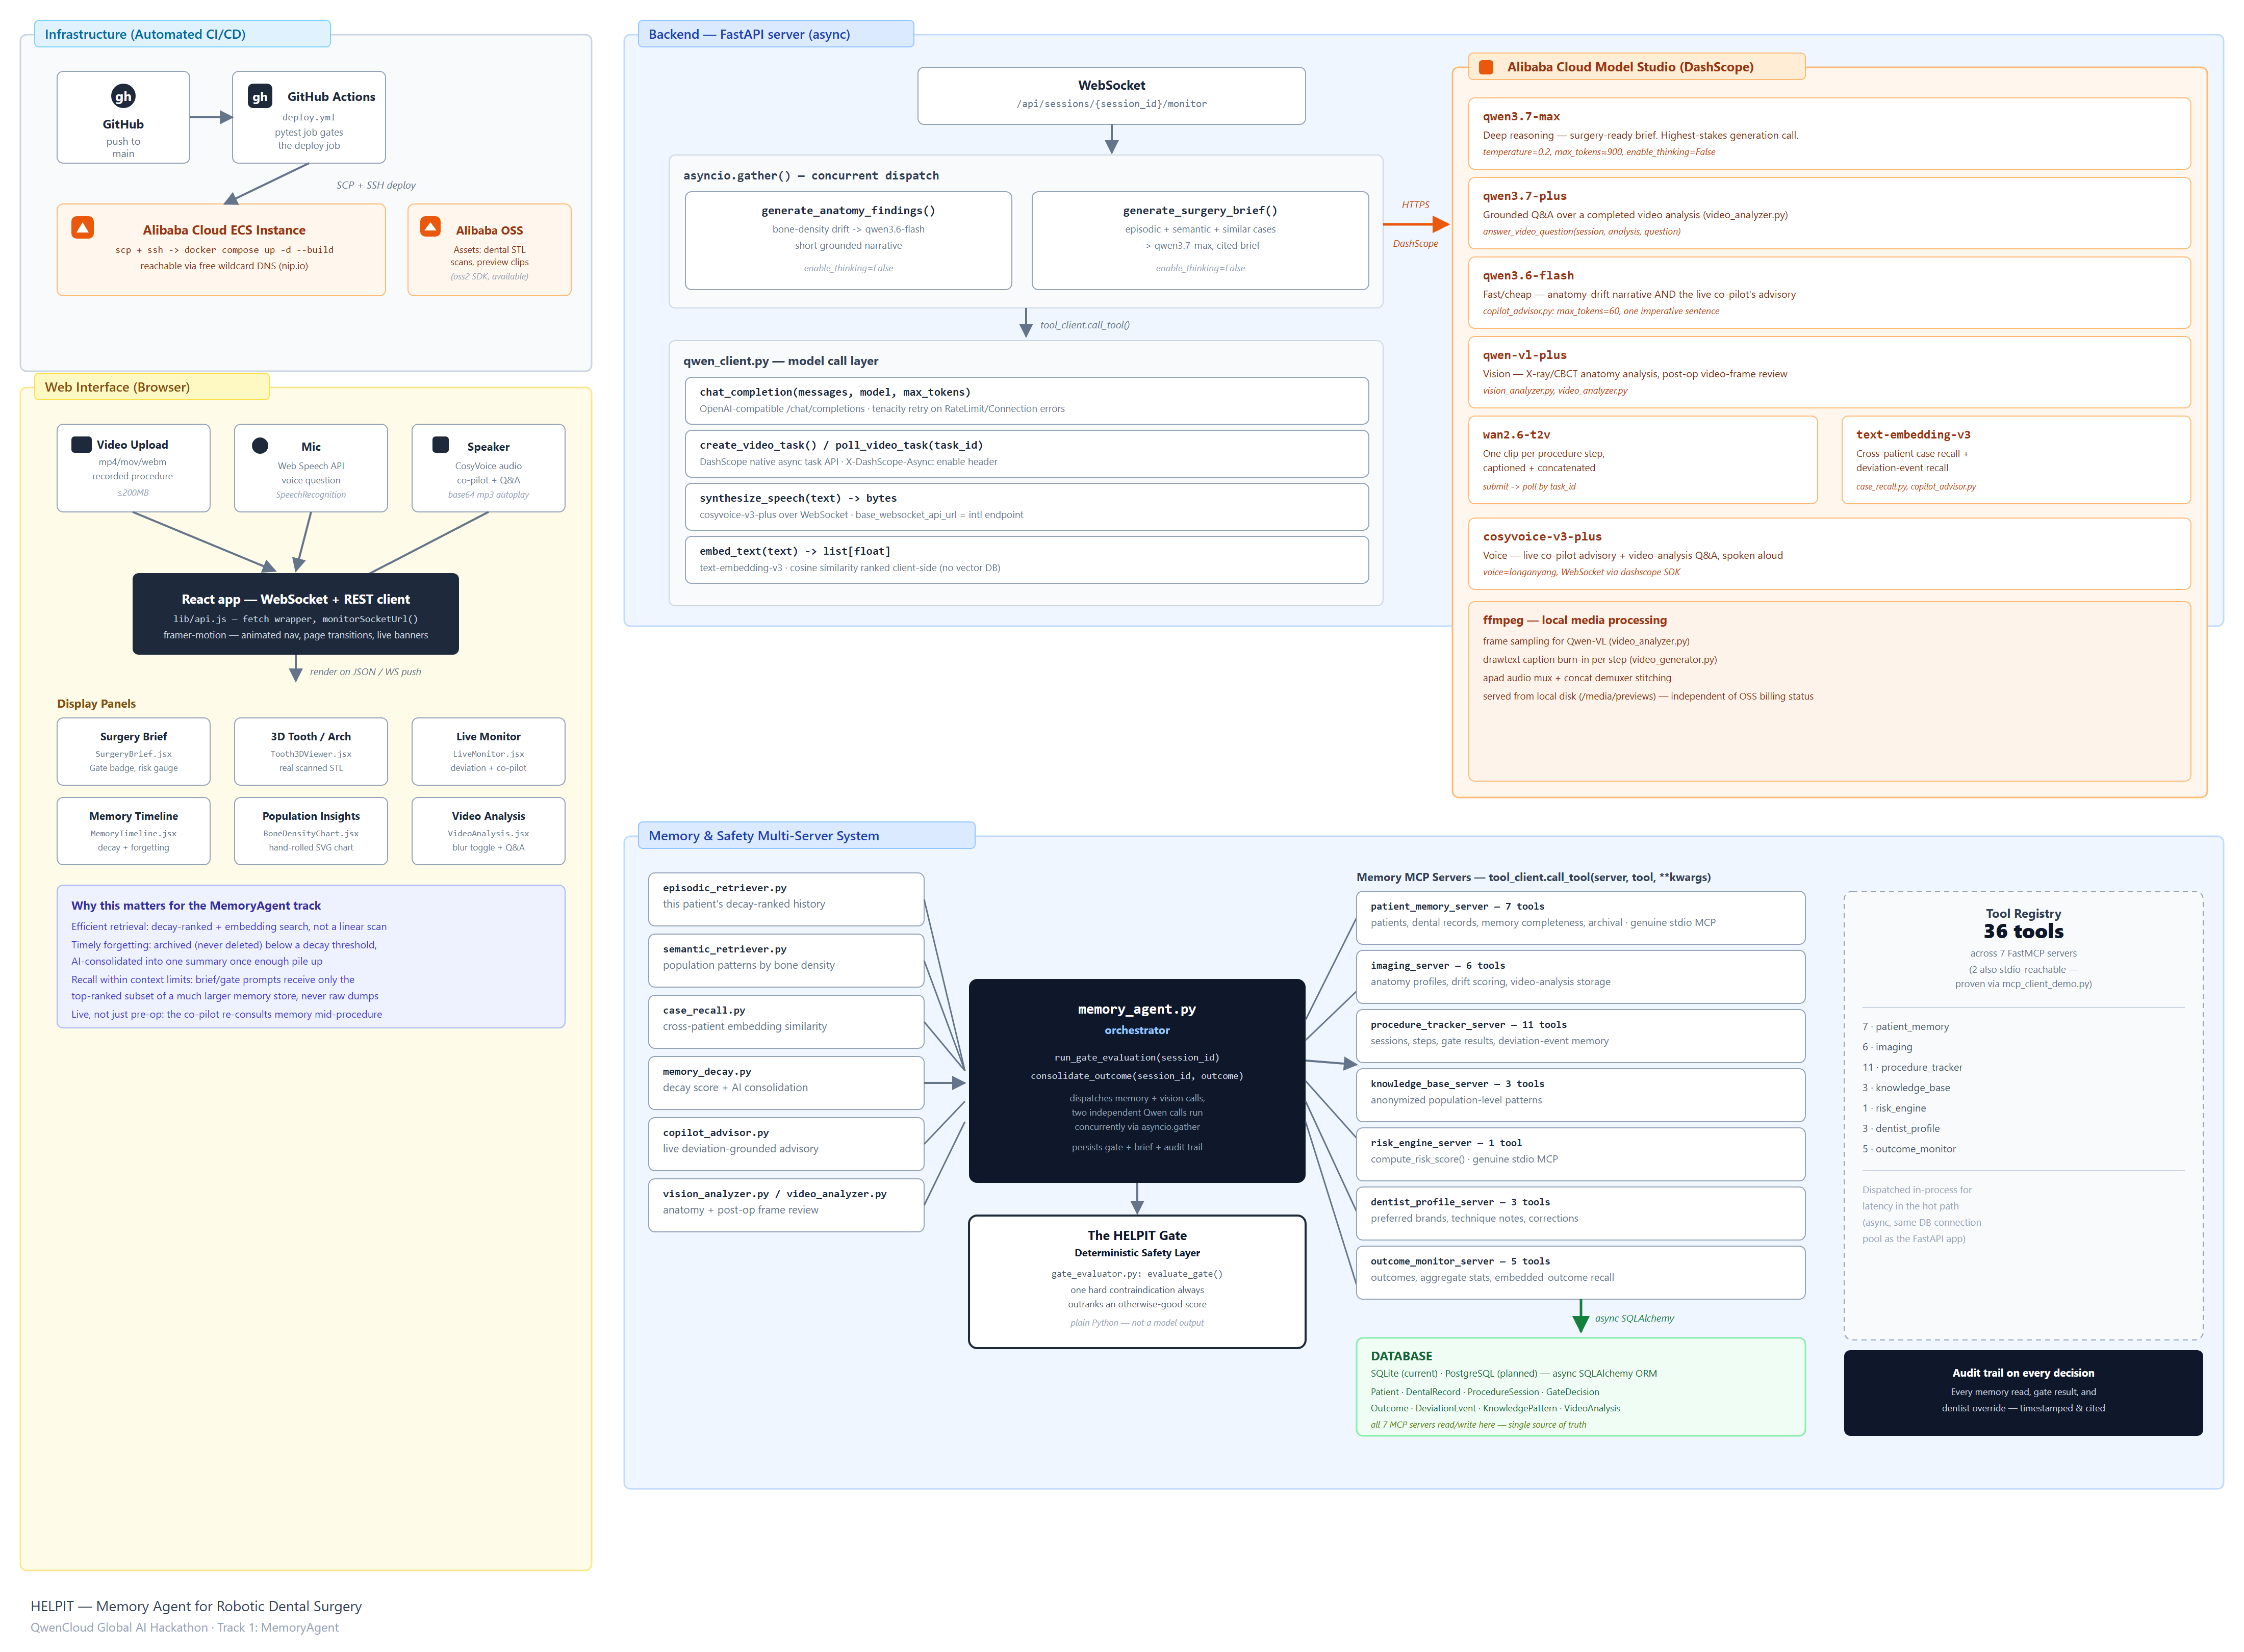Click the memory_agent.py orchestrator box
Image resolution: width=2244 pixels, height=1652 pixels.
coord(1137,1081)
